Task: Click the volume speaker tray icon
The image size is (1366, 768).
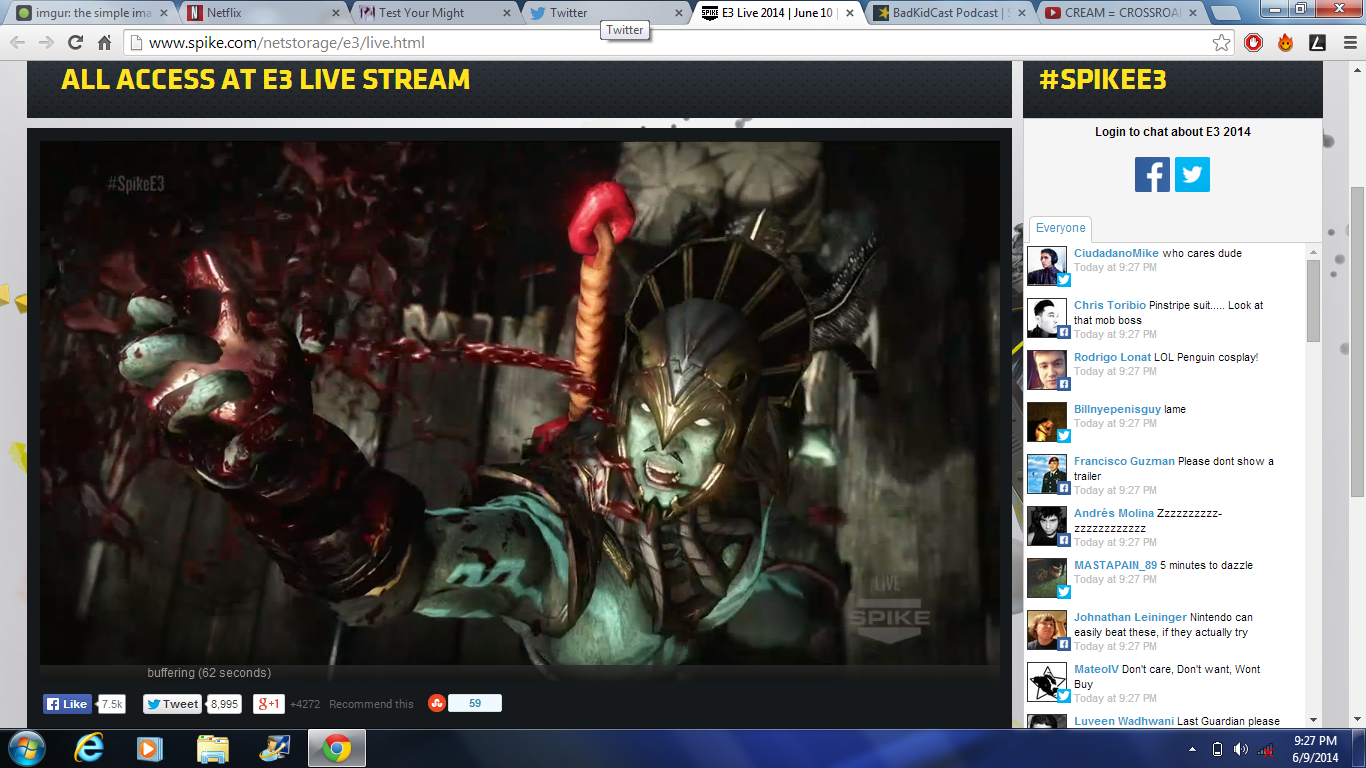Action: [x=1241, y=749]
